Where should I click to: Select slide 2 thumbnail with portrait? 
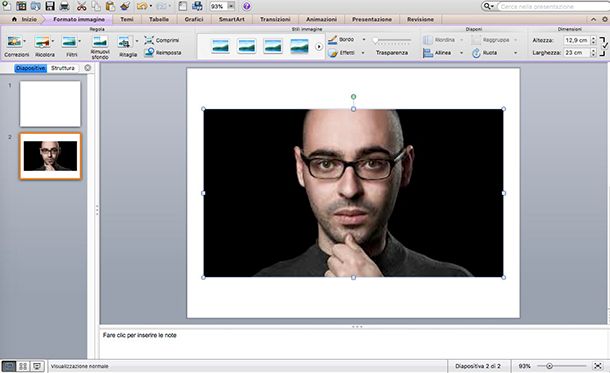click(50, 156)
